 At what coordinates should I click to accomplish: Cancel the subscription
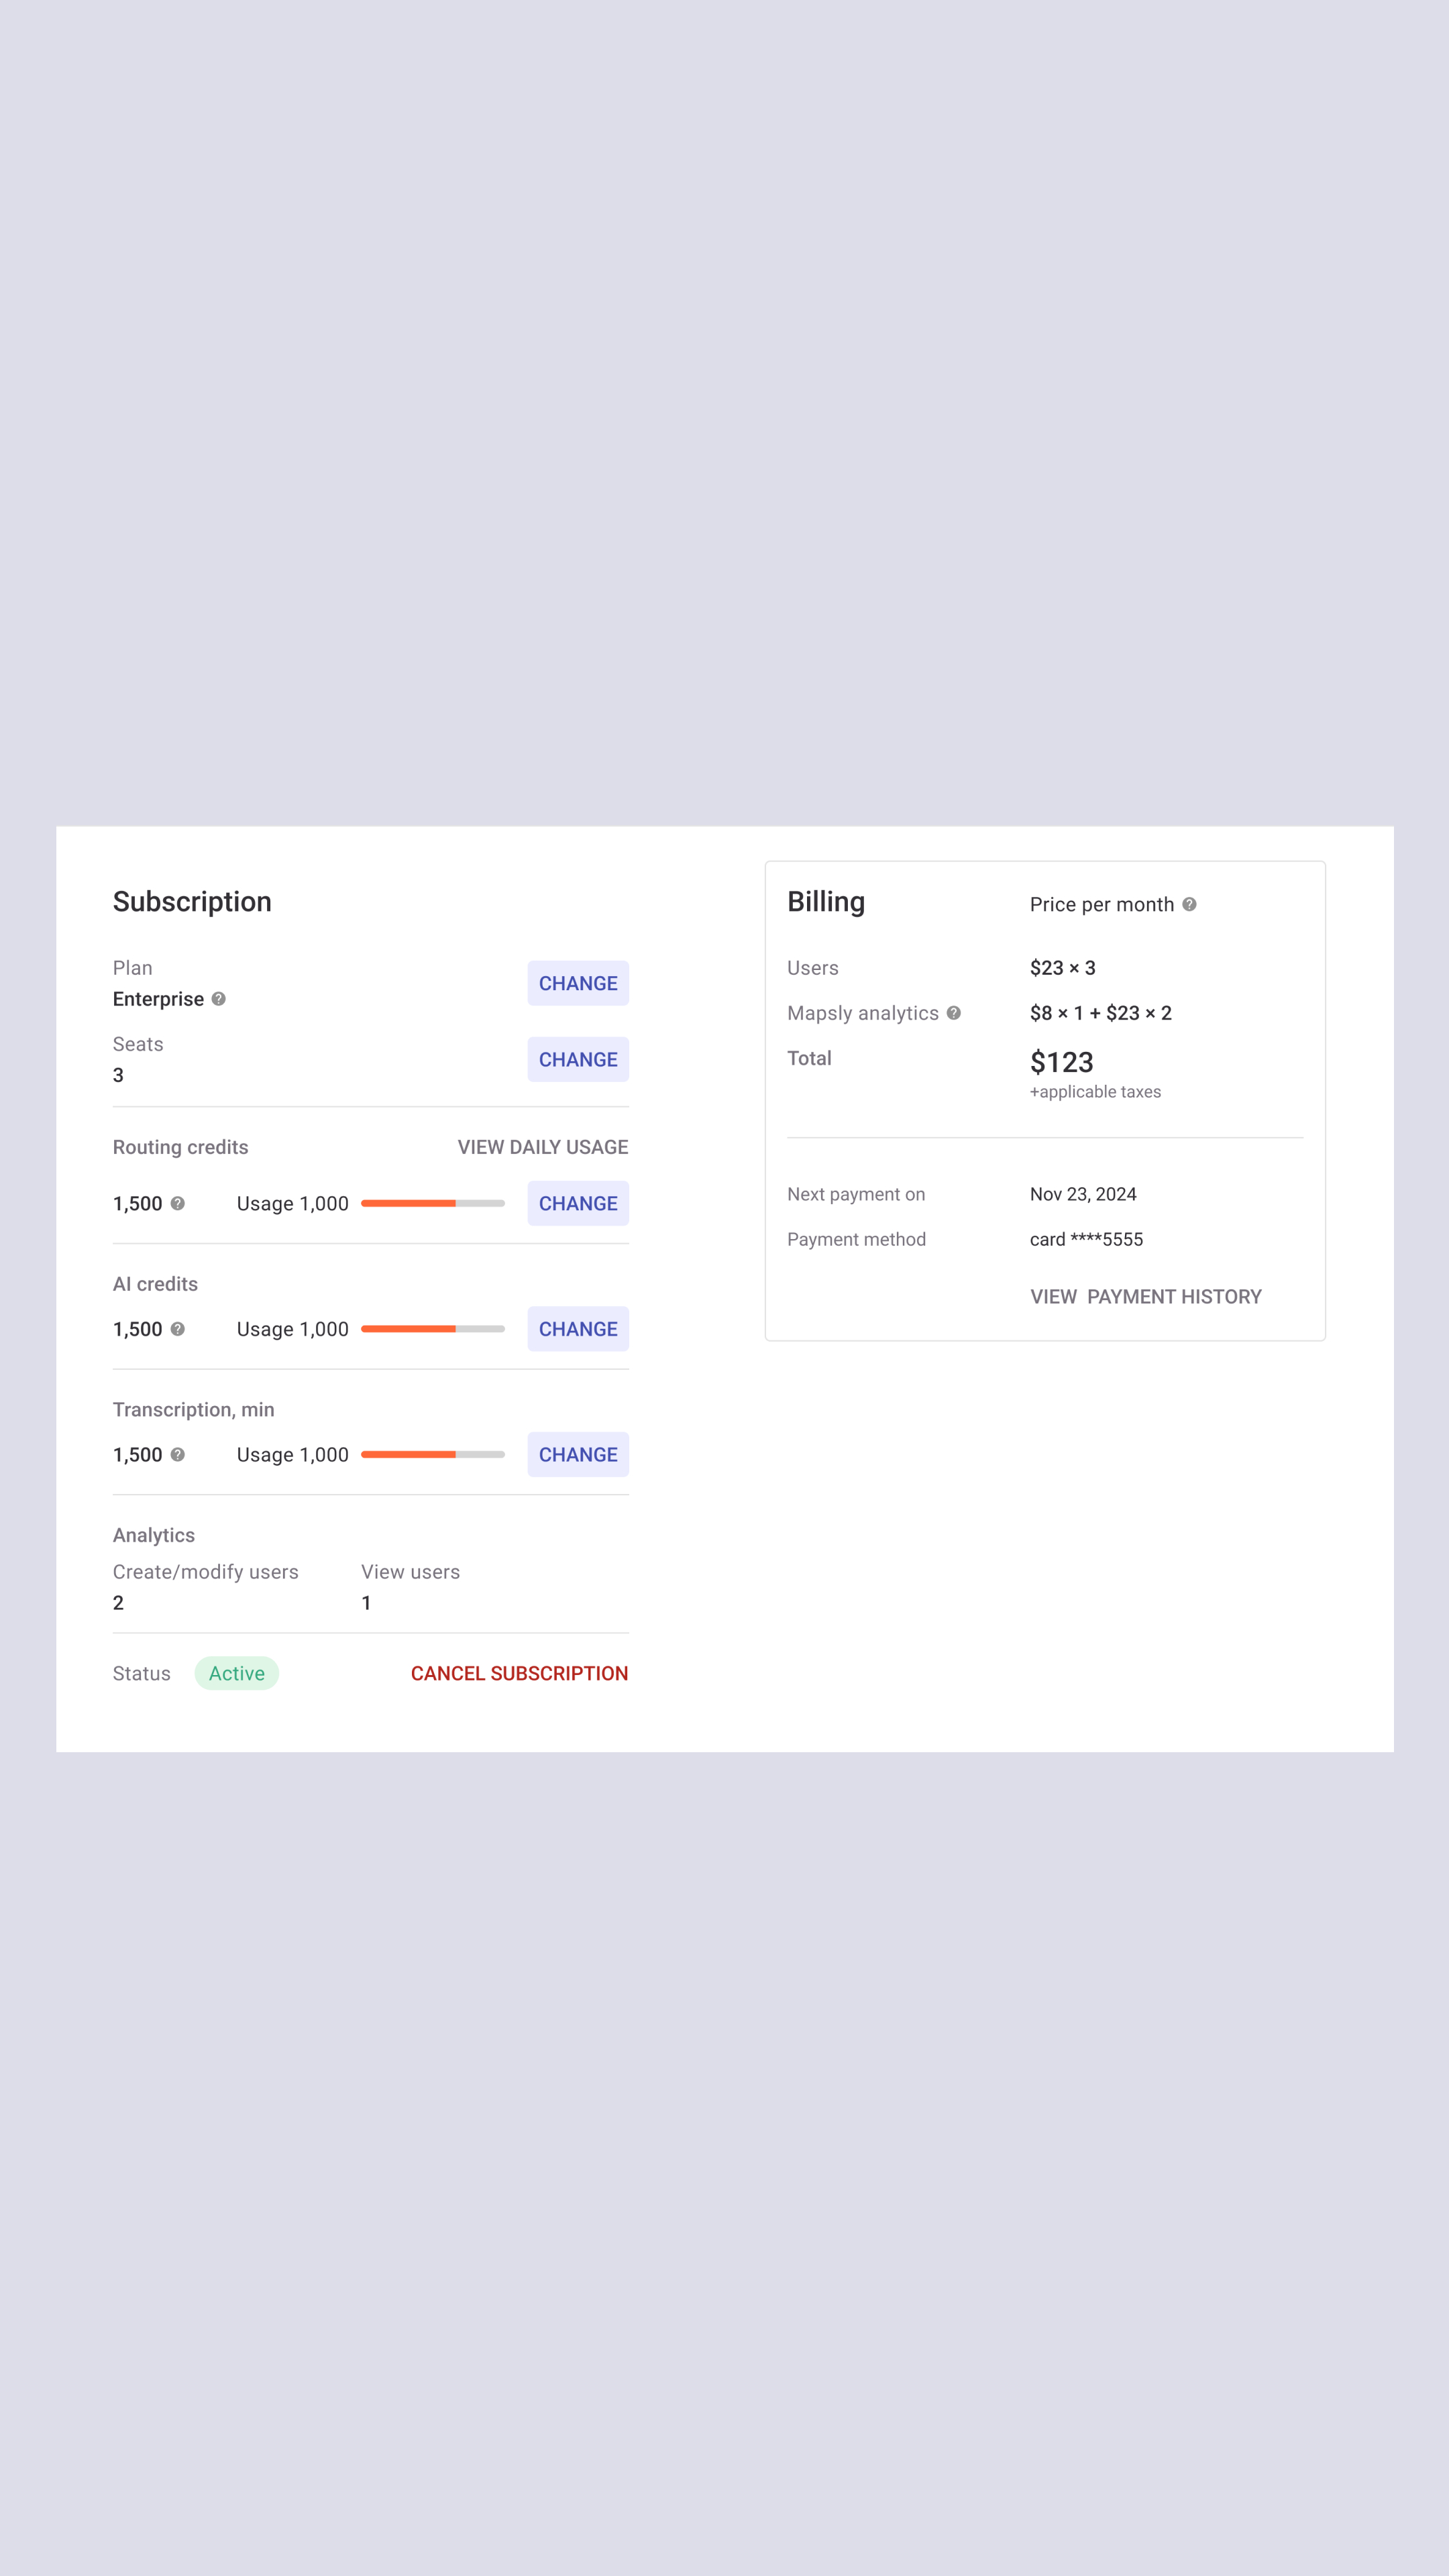click(x=519, y=1673)
